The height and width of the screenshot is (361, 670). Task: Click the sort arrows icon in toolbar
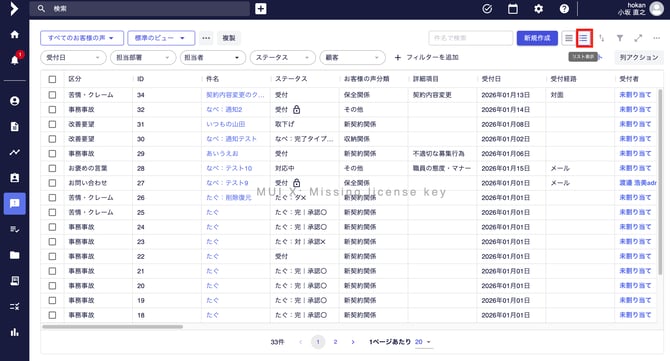[602, 38]
